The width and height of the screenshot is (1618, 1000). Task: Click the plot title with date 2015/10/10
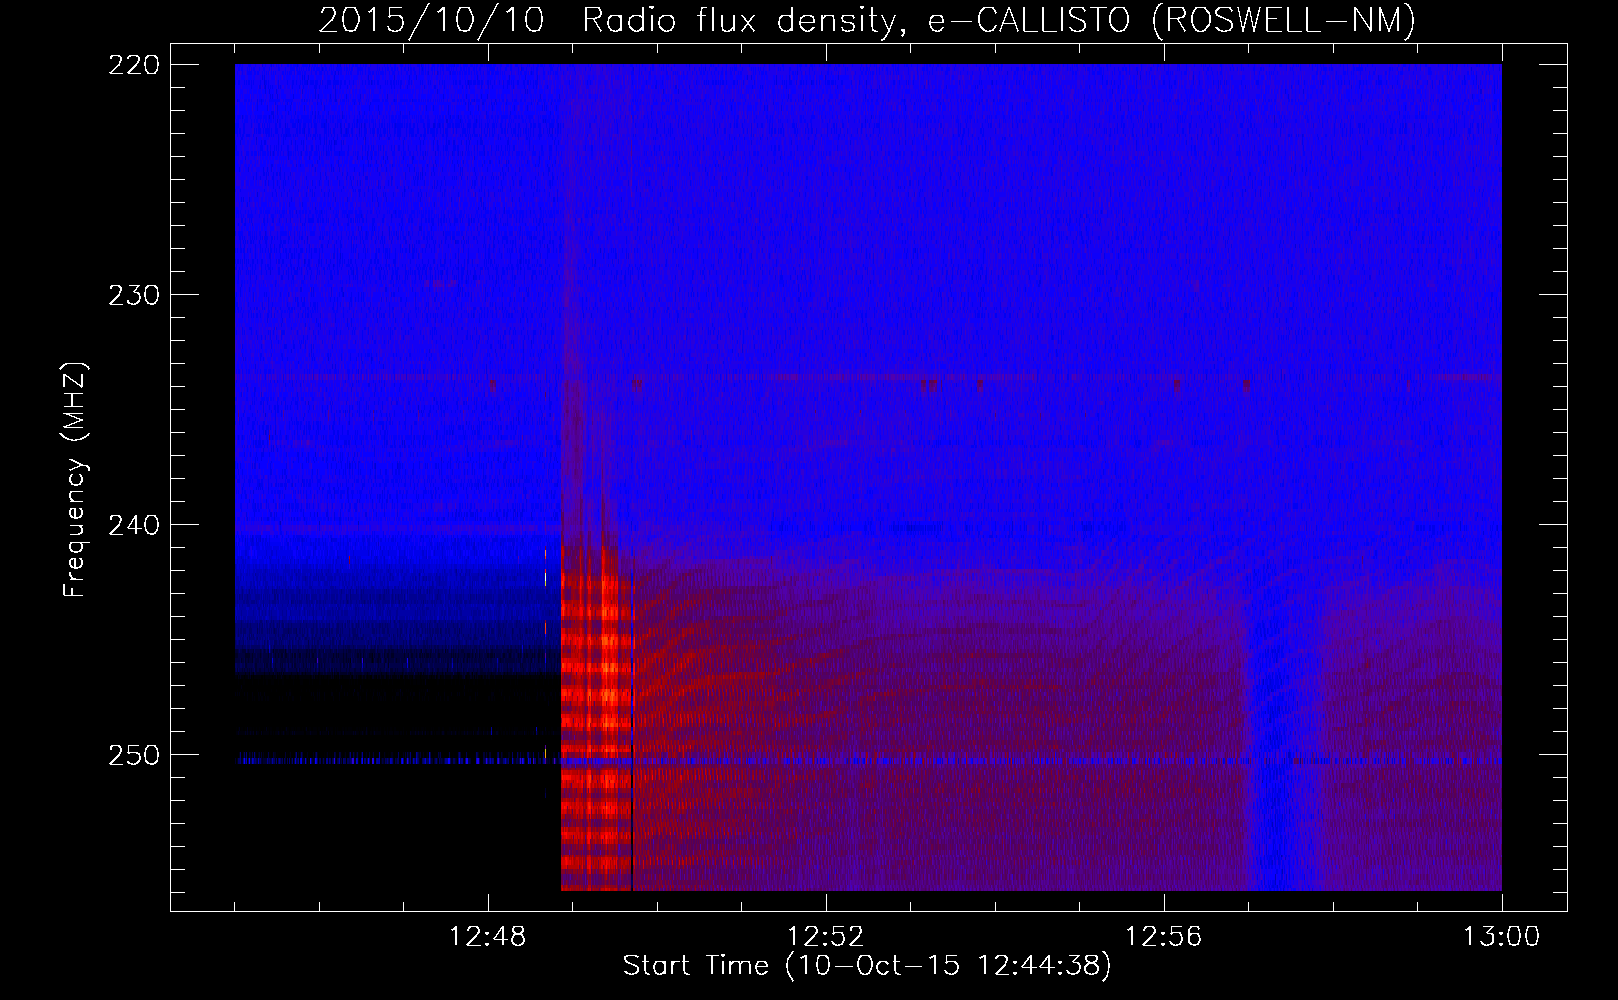click(x=867, y=20)
